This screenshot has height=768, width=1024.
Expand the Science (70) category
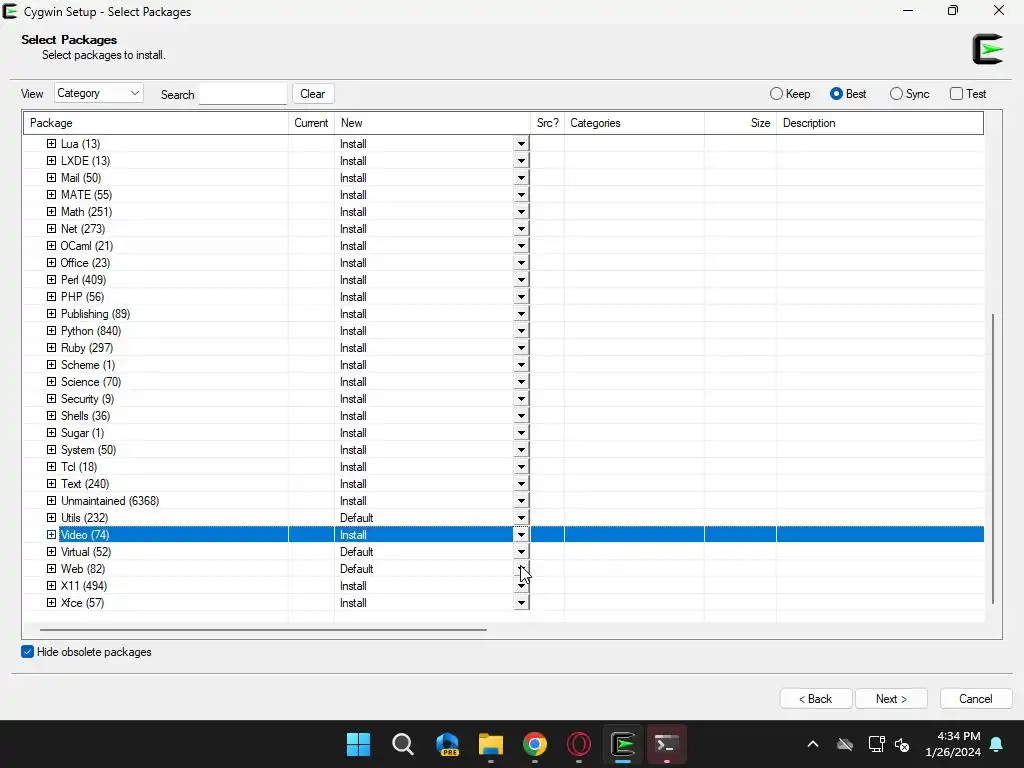[52, 381]
